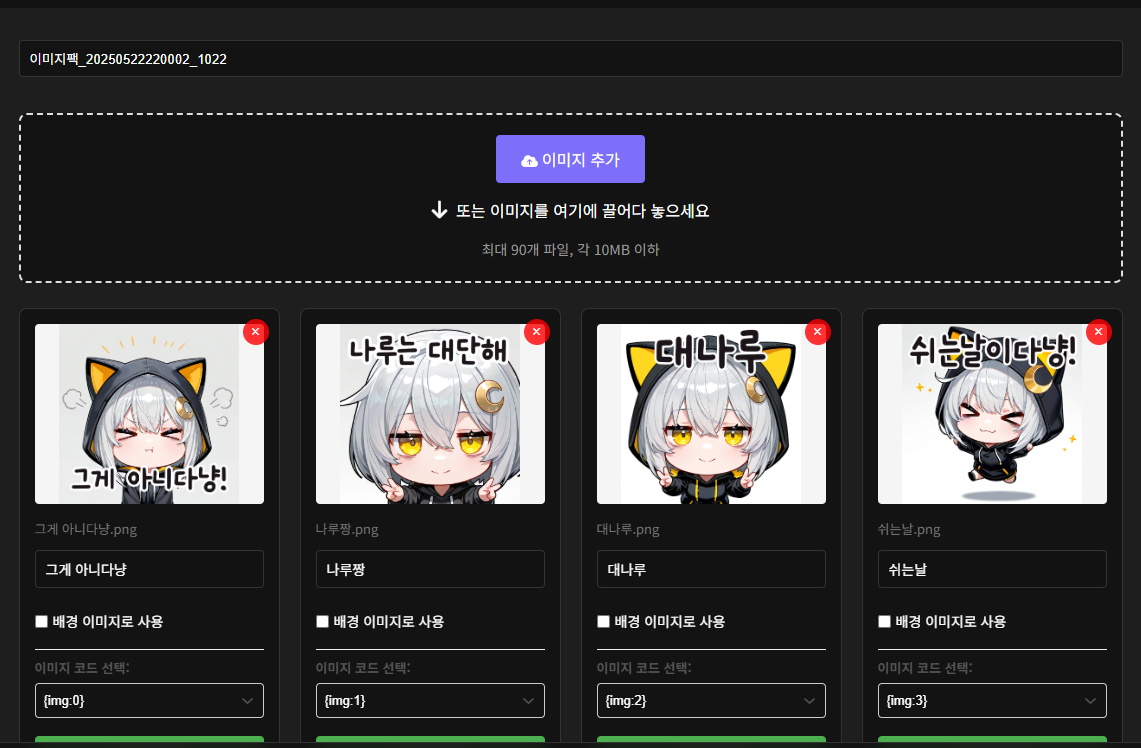Viewport: 1141px width, 748px height.
Task: Click the 그게 아니다냥 name input field
Action: (149, 569)
